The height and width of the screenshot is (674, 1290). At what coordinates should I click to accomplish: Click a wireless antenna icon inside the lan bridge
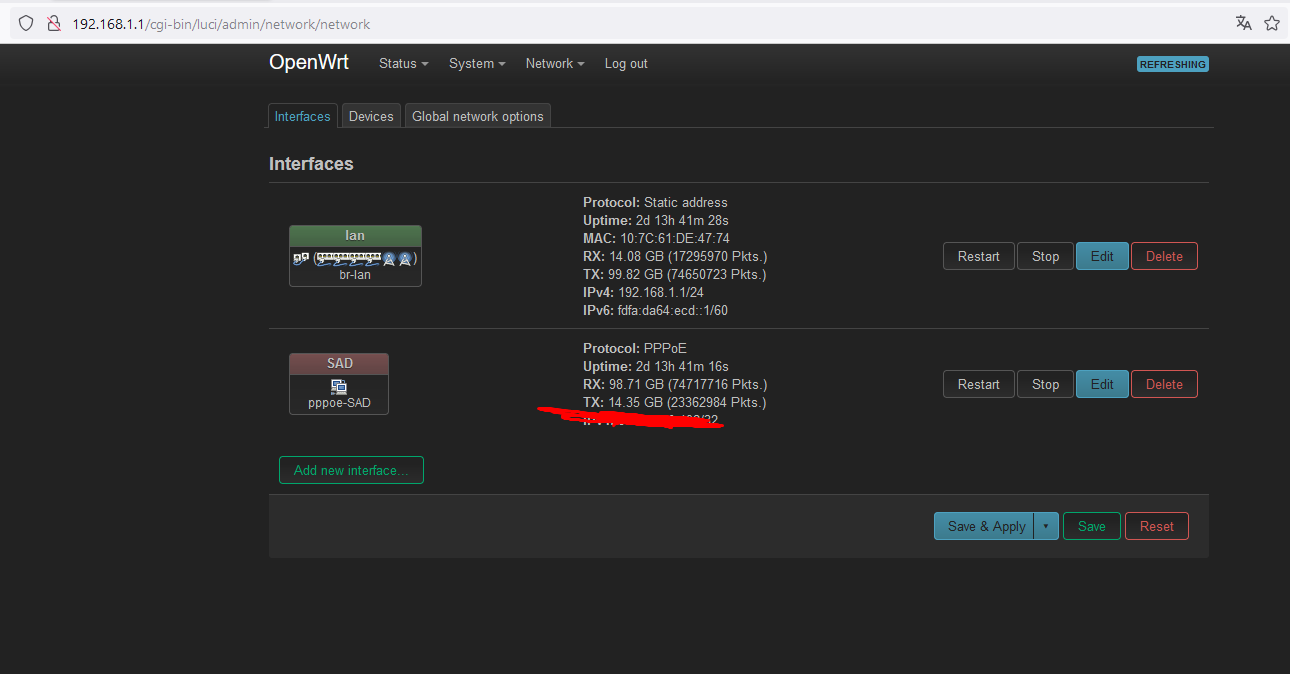coord(389,258)
